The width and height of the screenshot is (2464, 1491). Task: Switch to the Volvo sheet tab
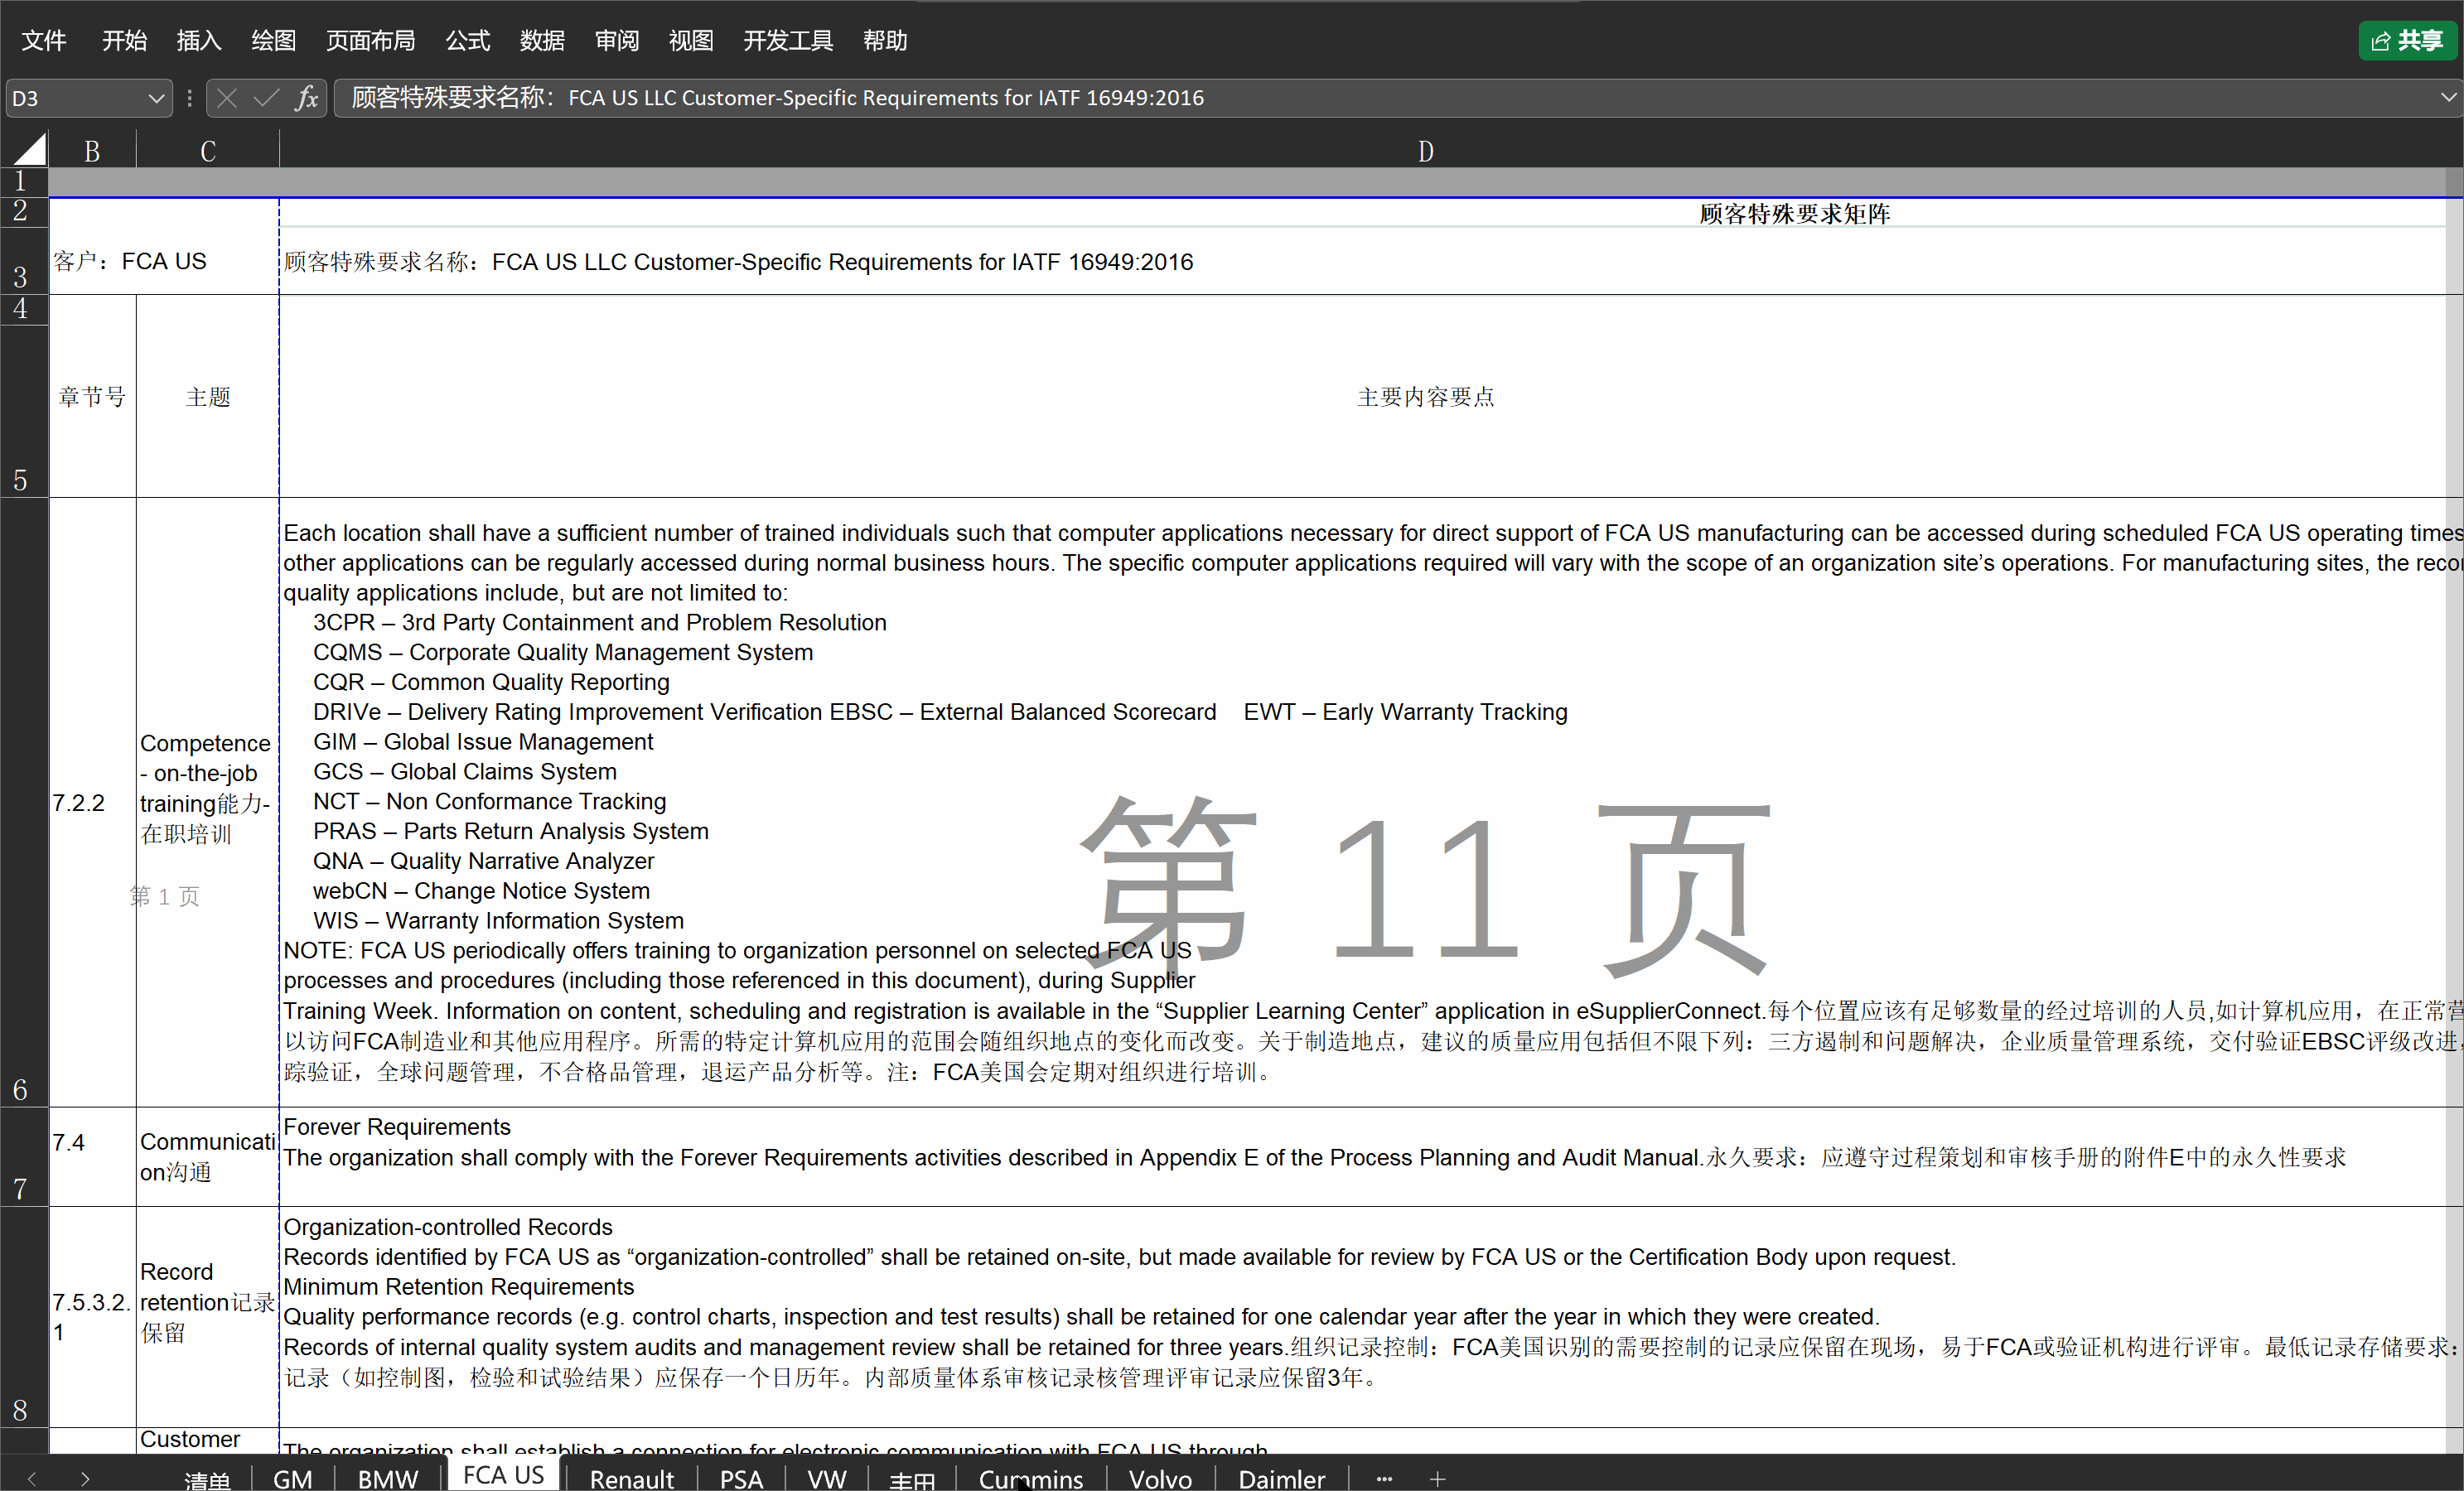1160,1479
